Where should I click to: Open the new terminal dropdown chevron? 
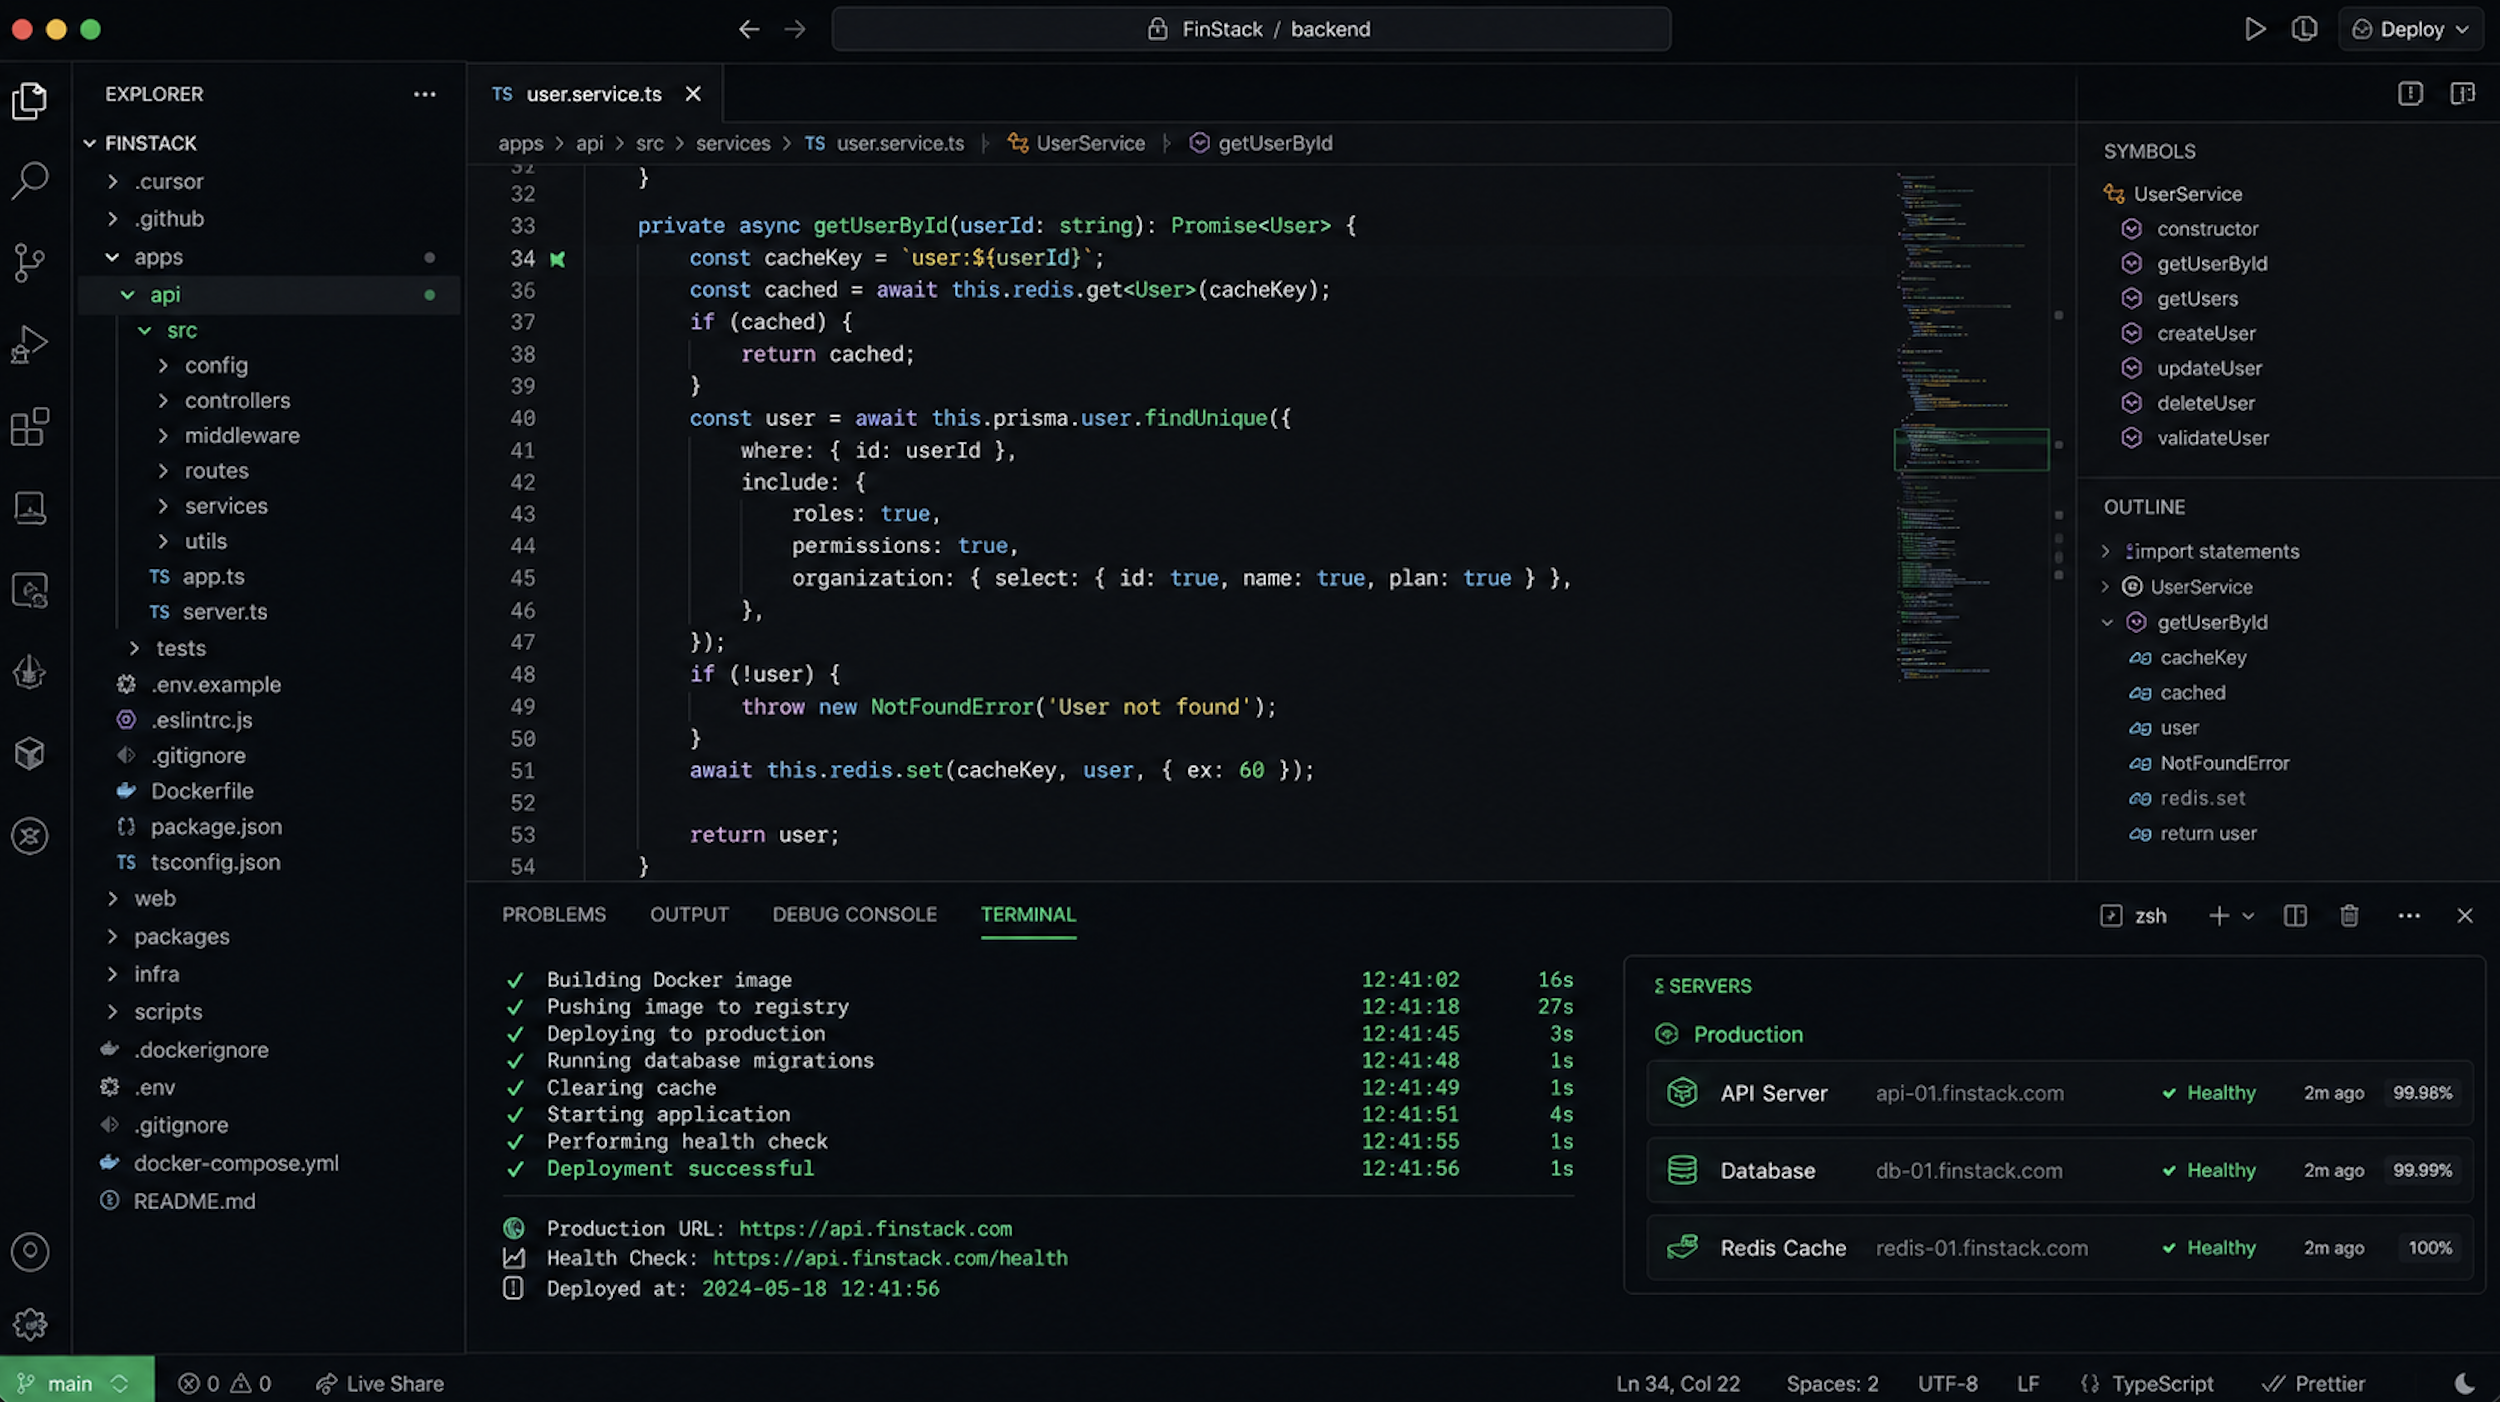[2248, 915]
